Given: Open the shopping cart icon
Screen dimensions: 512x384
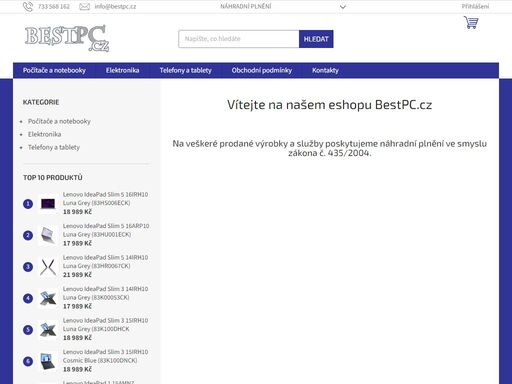Looking at the screenshot, I should click(x=471, y=22).
